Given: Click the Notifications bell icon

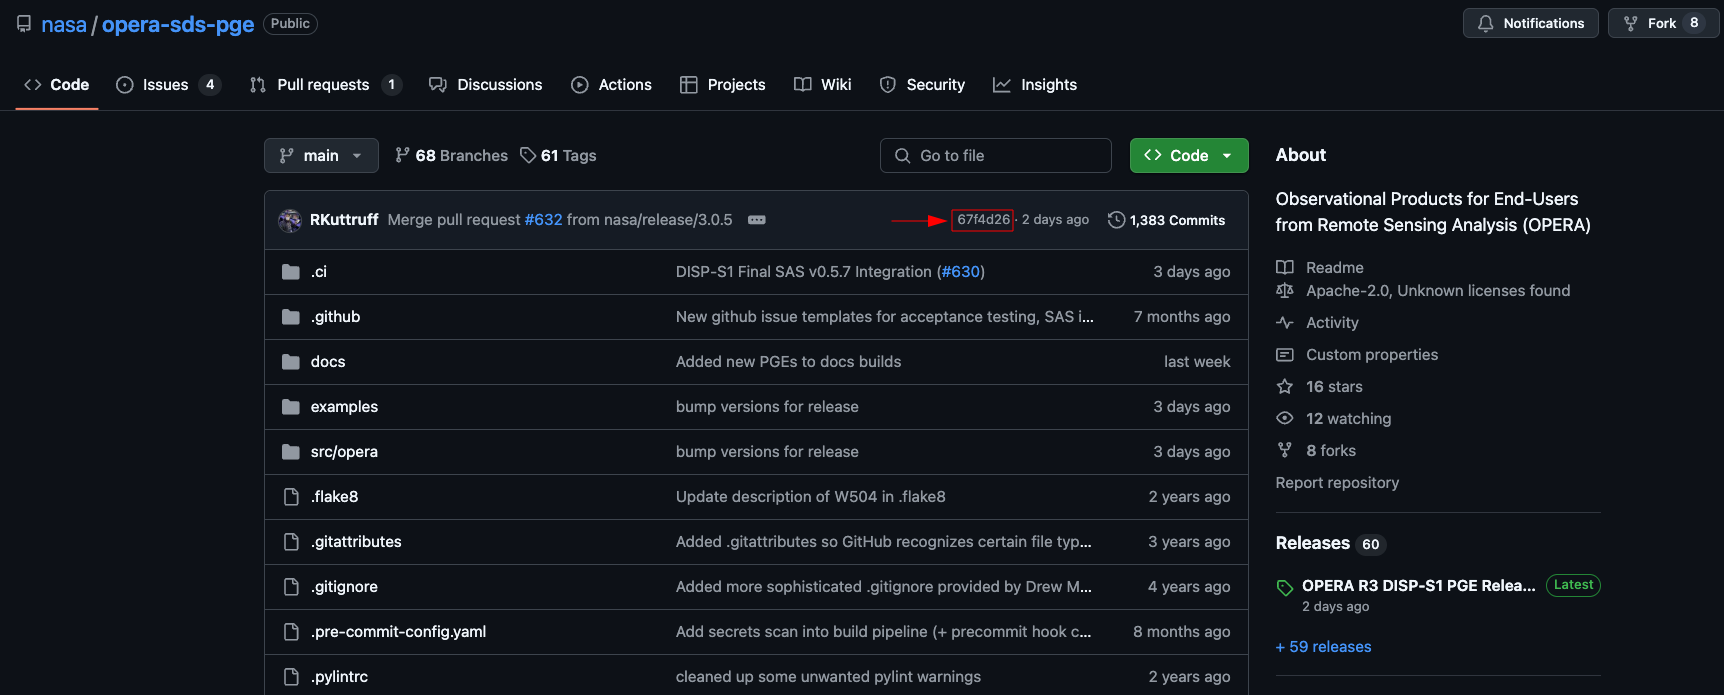Looking at the screenshot, I should (x=1486, y=23).
